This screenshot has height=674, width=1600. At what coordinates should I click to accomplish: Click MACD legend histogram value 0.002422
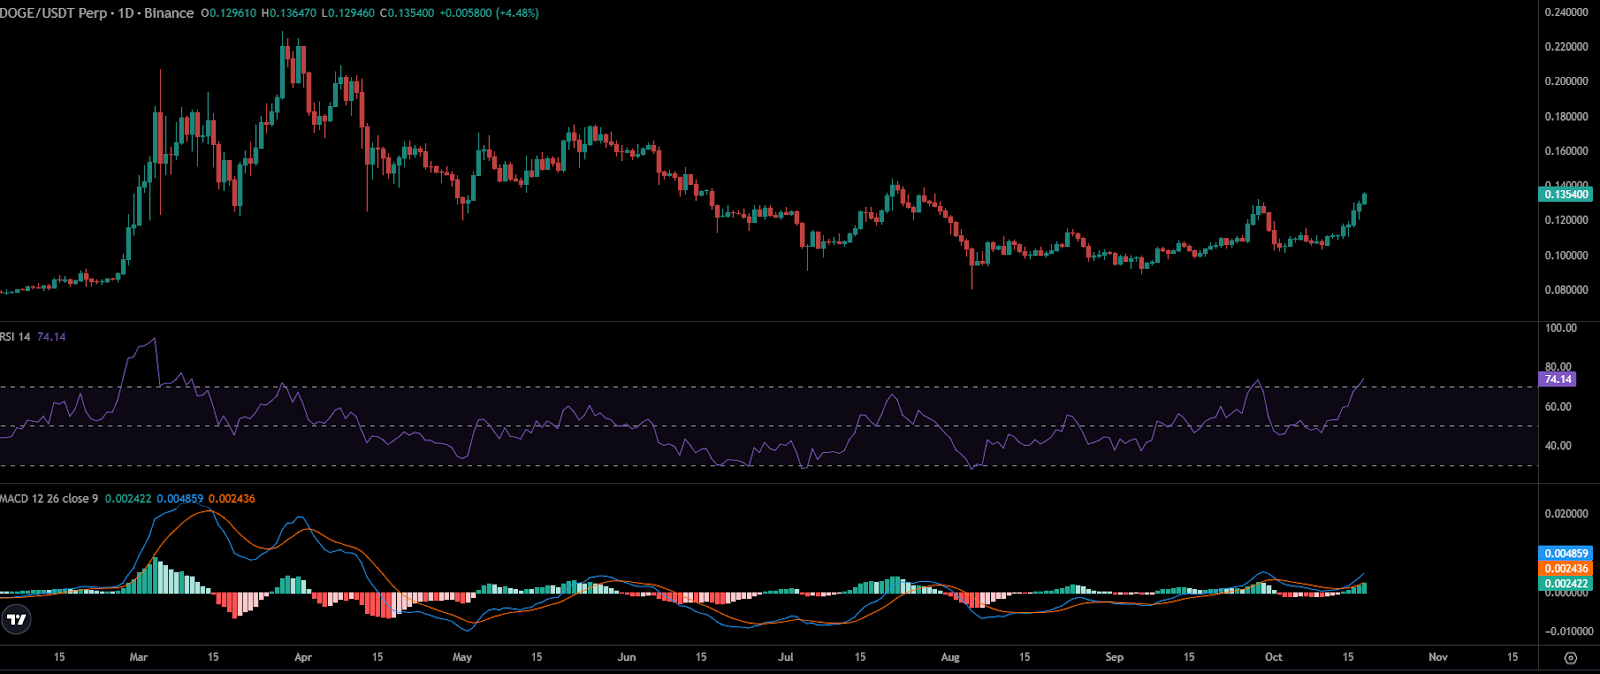pos(128,499)
